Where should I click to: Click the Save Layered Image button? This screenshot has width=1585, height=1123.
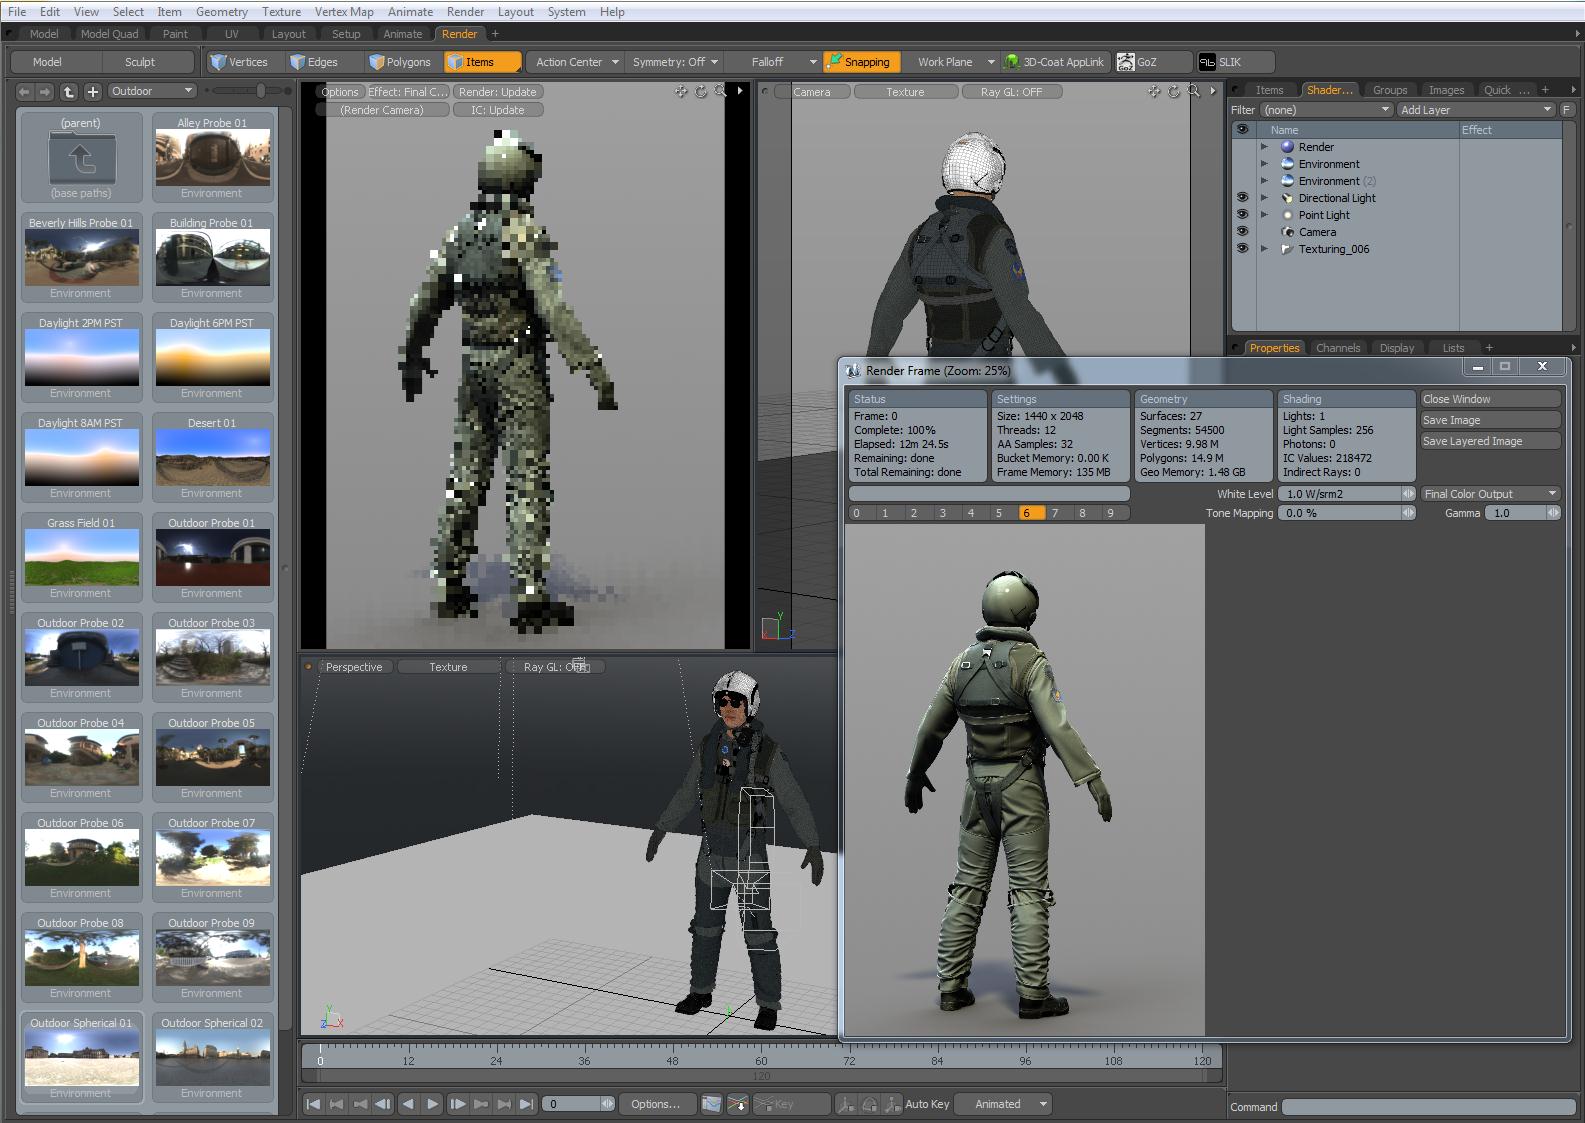1490,441
